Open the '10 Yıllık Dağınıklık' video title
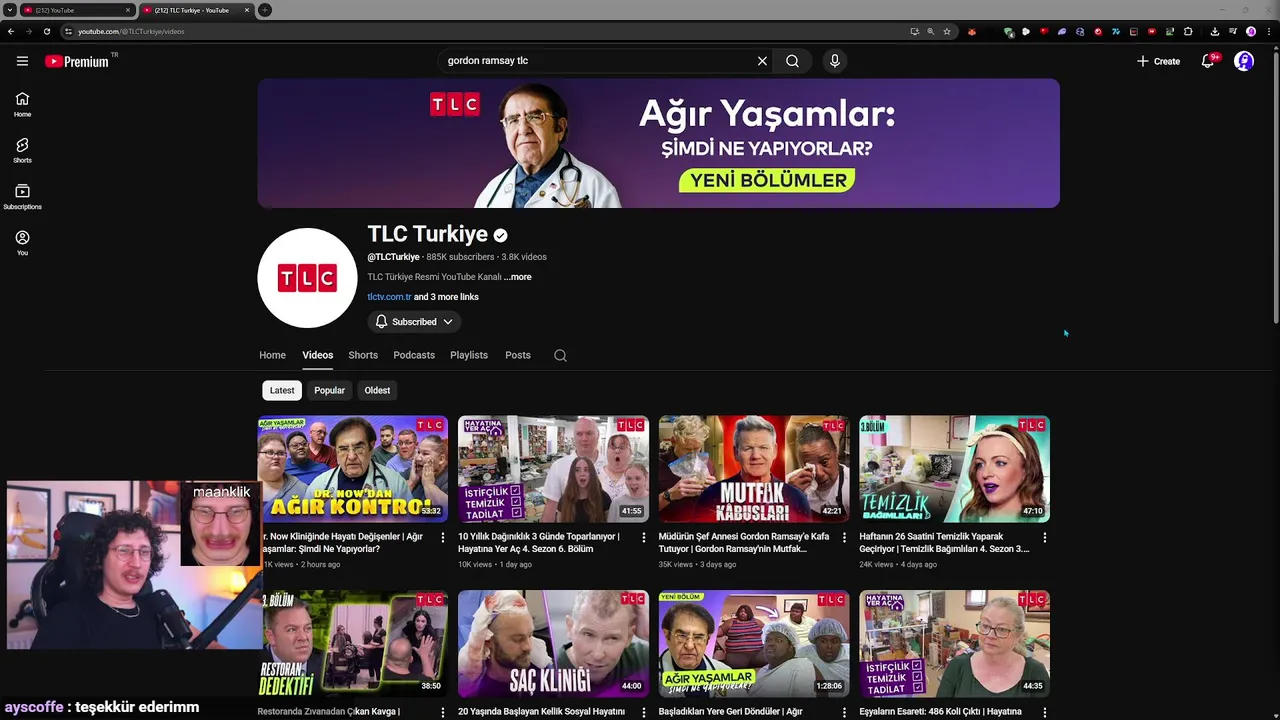The height and width of the screenshot is (720, 1280). 539,543
